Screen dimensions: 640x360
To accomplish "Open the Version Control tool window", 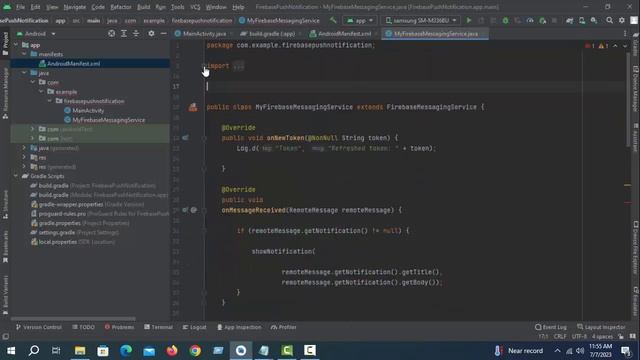I will point(38,327).
